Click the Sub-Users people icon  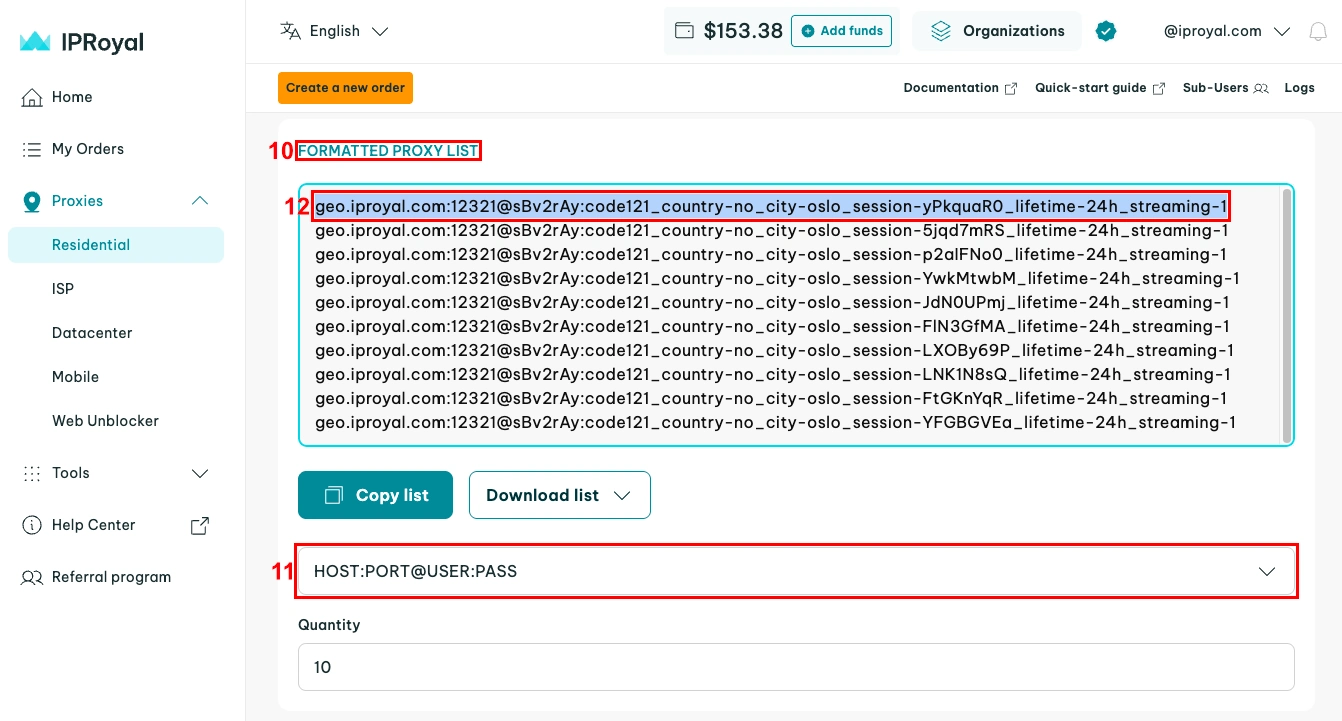coord(1261,88)
